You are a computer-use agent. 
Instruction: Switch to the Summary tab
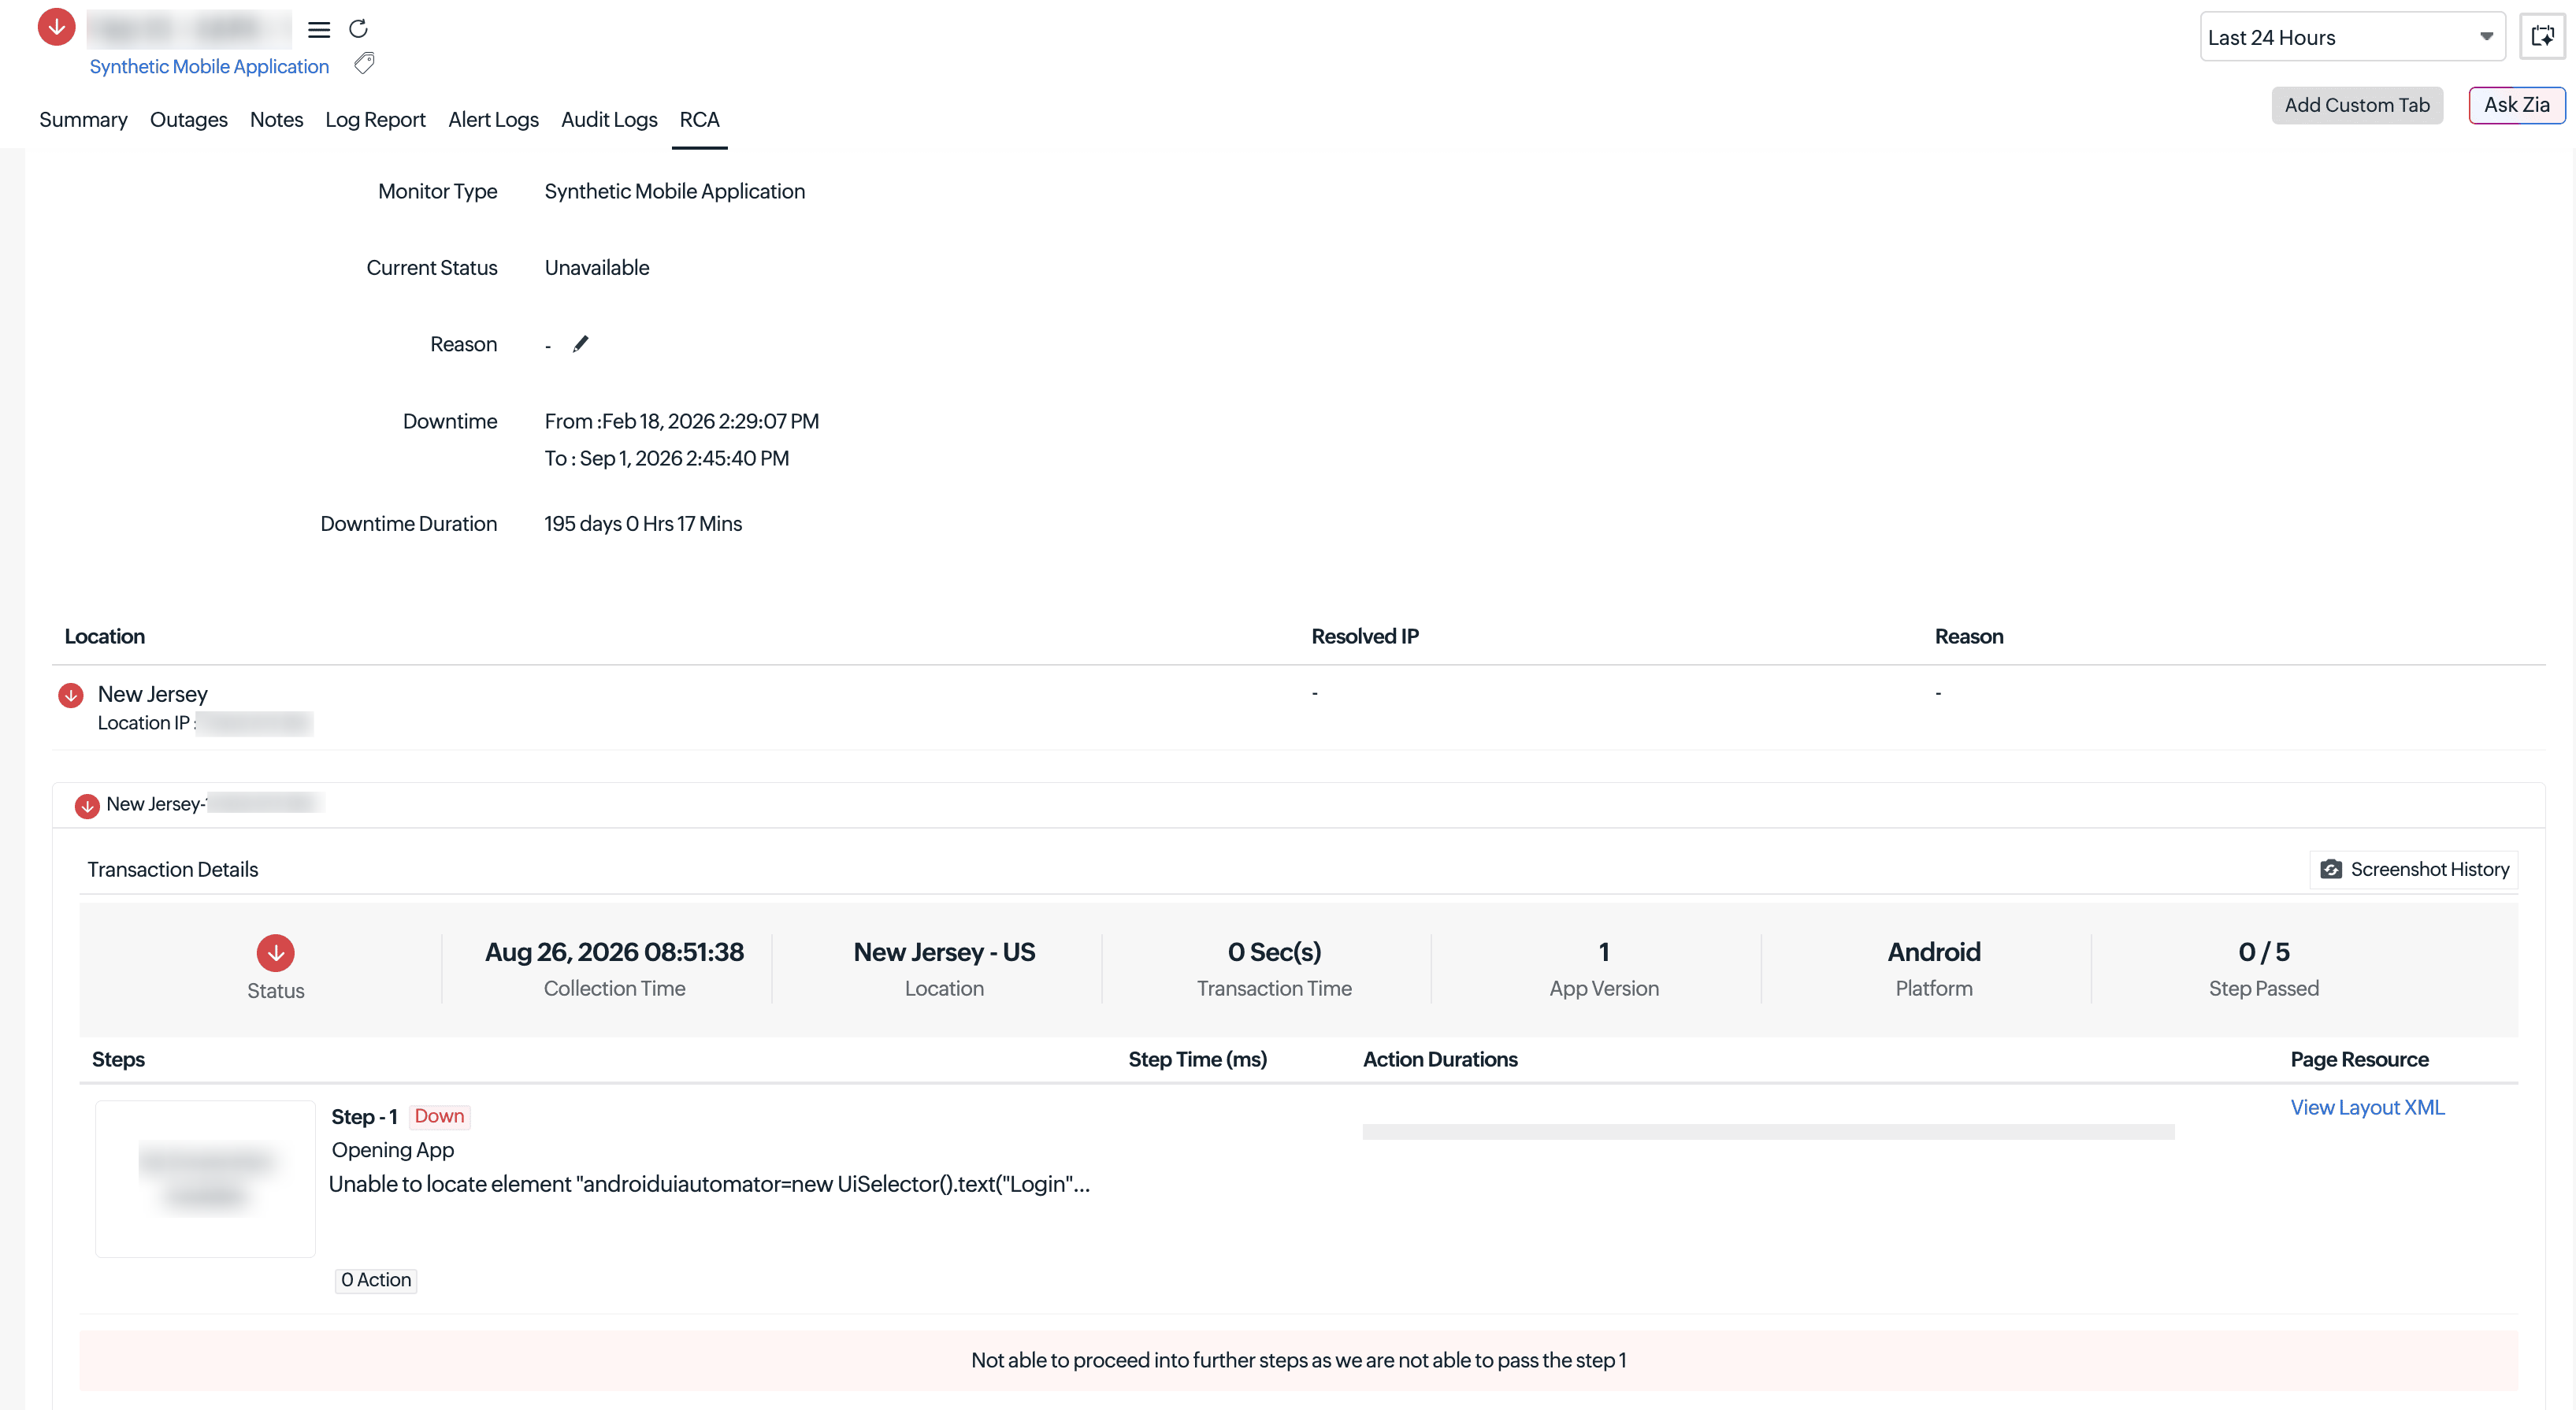pyautogui.click(x=83, y=120)
